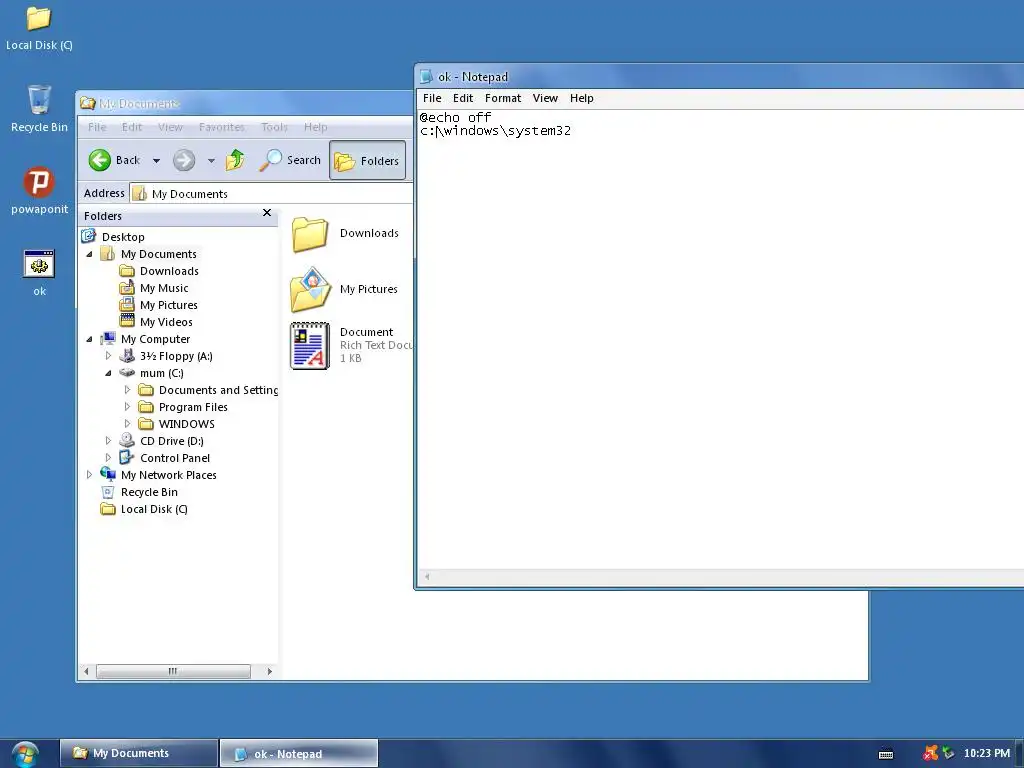Screen dimensions: 1024x768
Task: Expand My Network Places tree node
Action: click(89, 475)
